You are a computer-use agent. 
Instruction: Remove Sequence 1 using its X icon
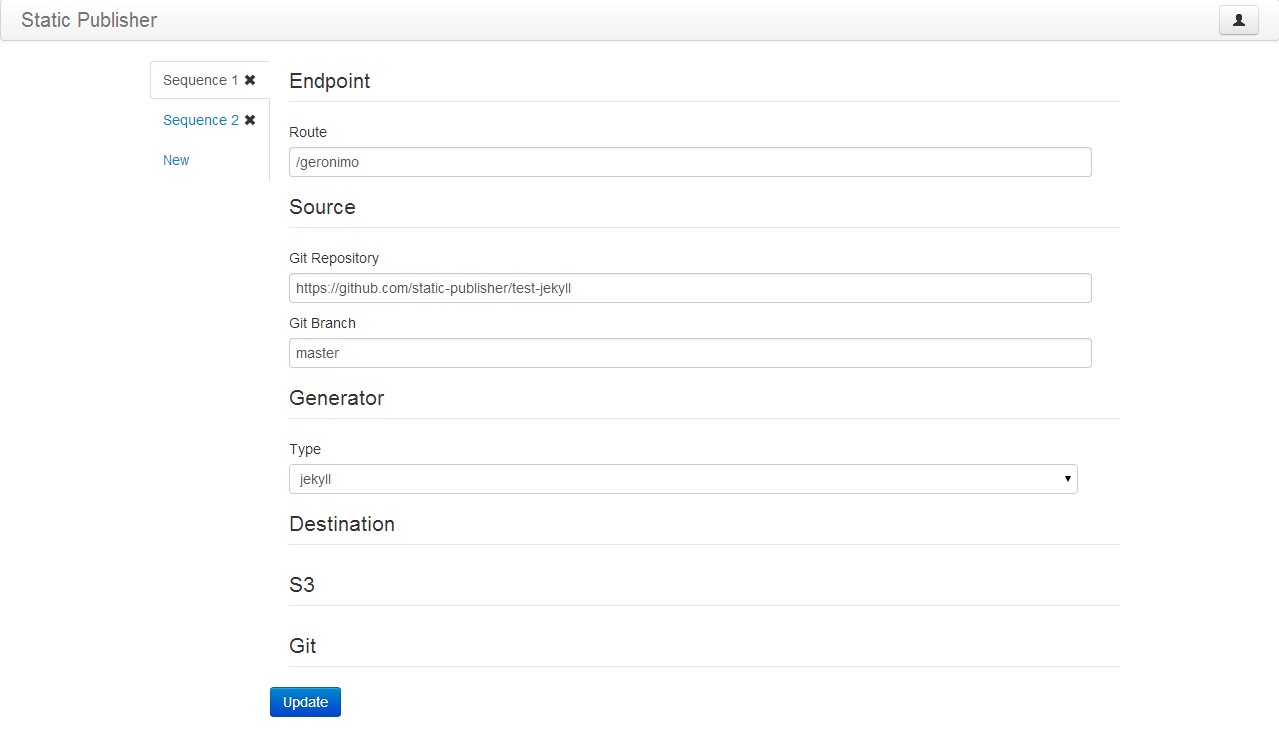249,79
